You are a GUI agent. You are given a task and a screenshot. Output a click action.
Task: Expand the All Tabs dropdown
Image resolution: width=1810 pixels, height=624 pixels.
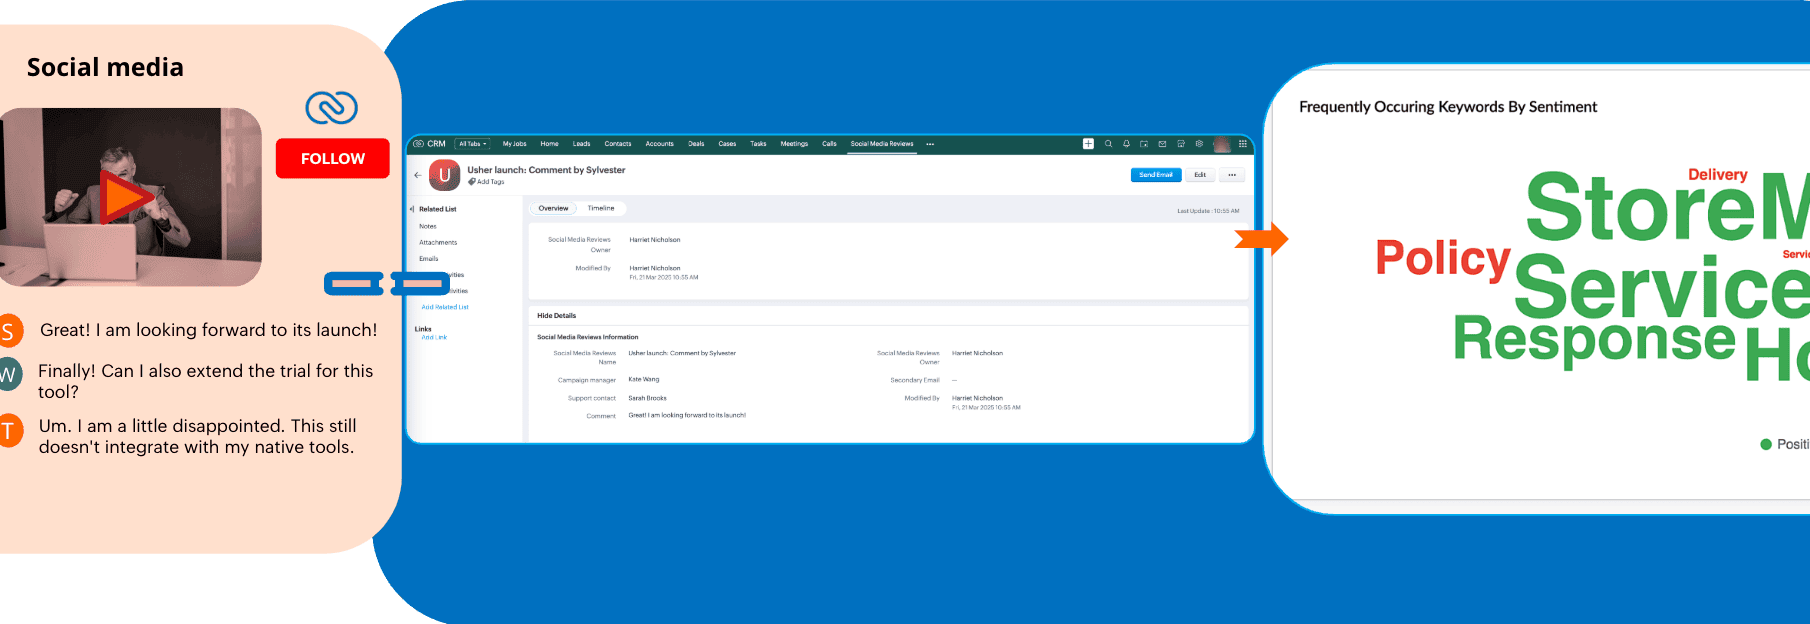(473, 144)
